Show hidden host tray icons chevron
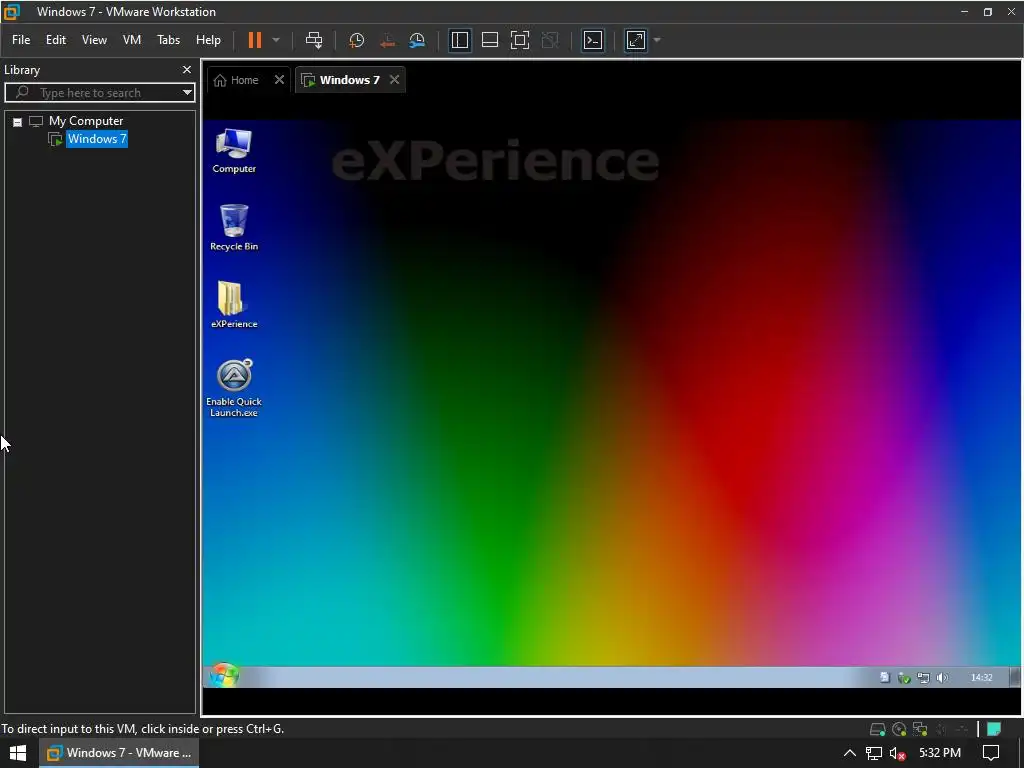Viewport: 1024px width, 768px height. [850, 753]
